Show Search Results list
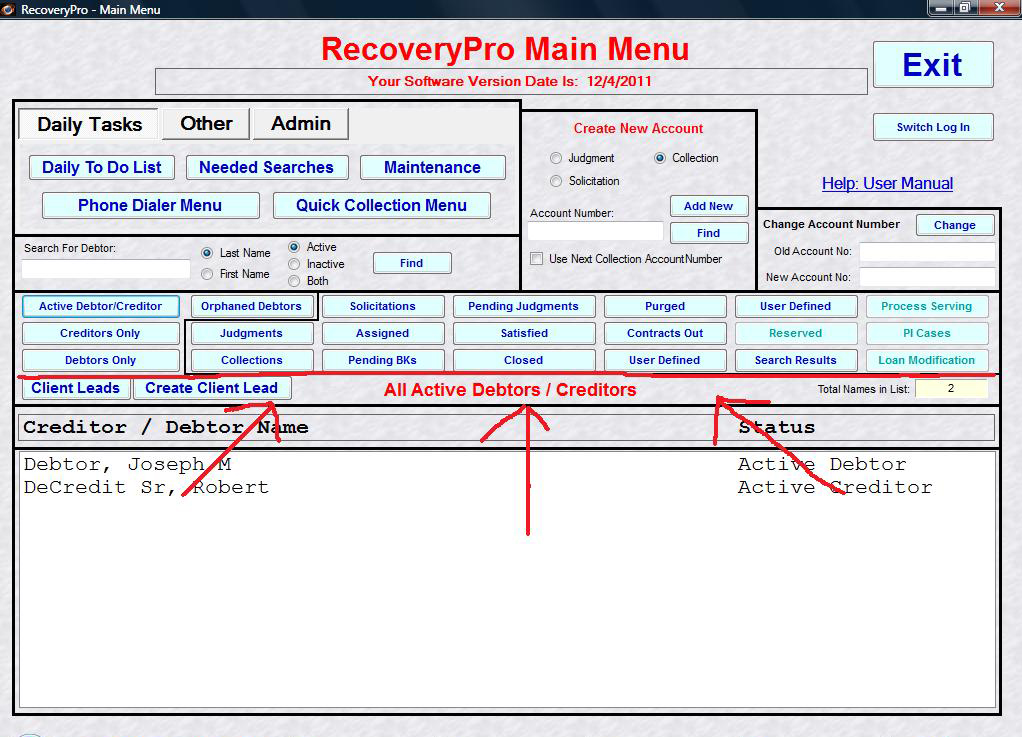Viewport: 1022px width, 737px height. (796, 360)
